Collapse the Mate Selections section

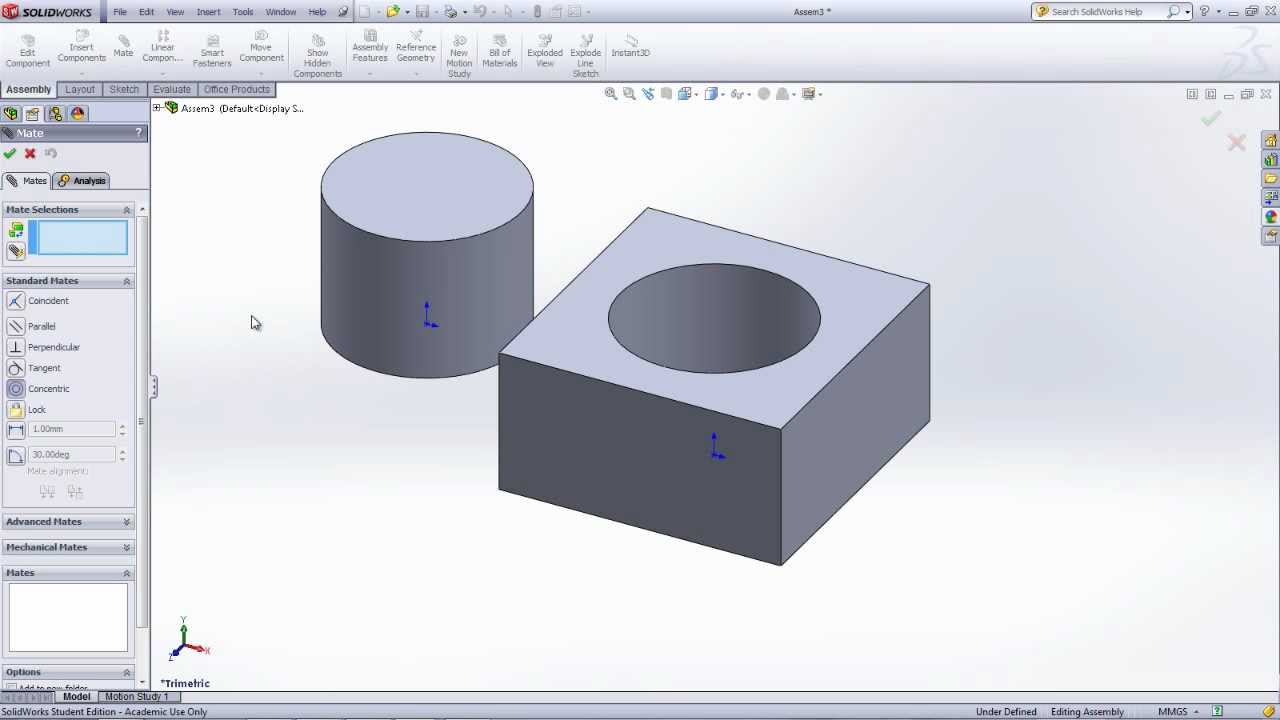coord(127,210)
